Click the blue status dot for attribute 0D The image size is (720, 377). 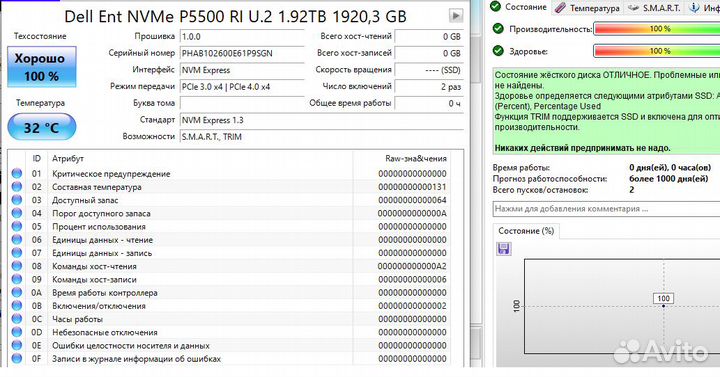coord(17,332)
